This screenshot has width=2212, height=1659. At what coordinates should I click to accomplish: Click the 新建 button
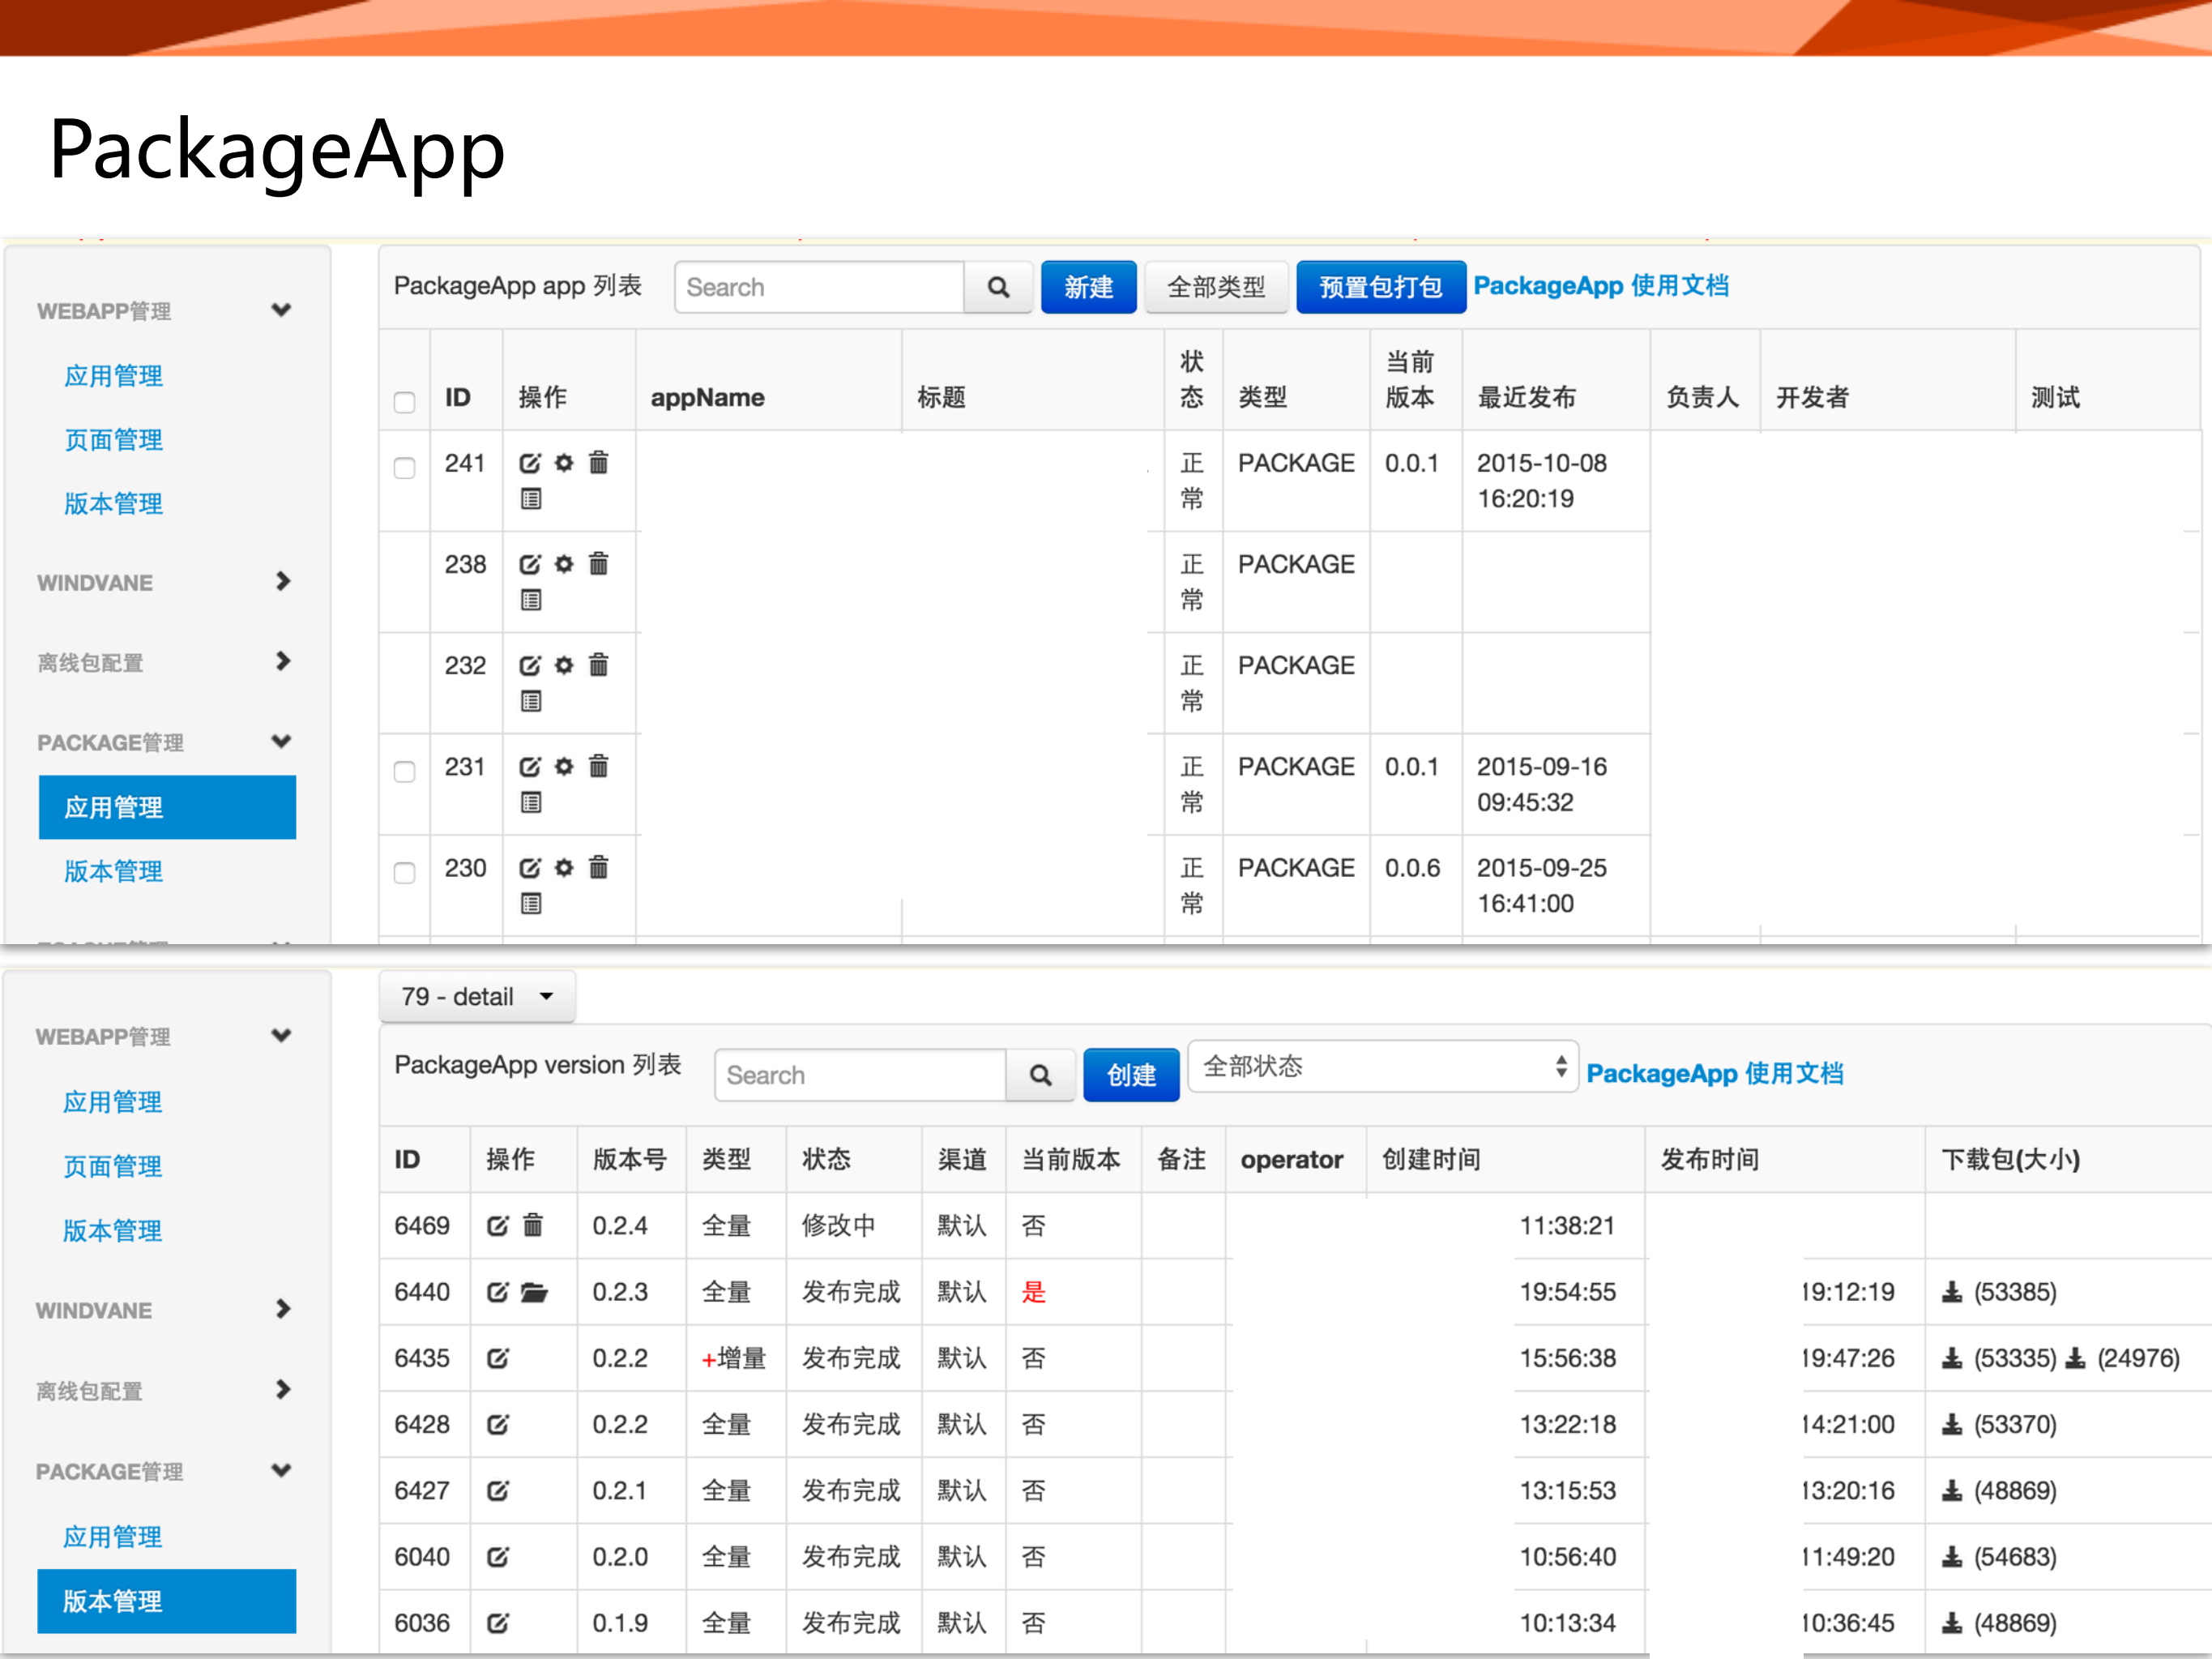(x=1088, y=287)
